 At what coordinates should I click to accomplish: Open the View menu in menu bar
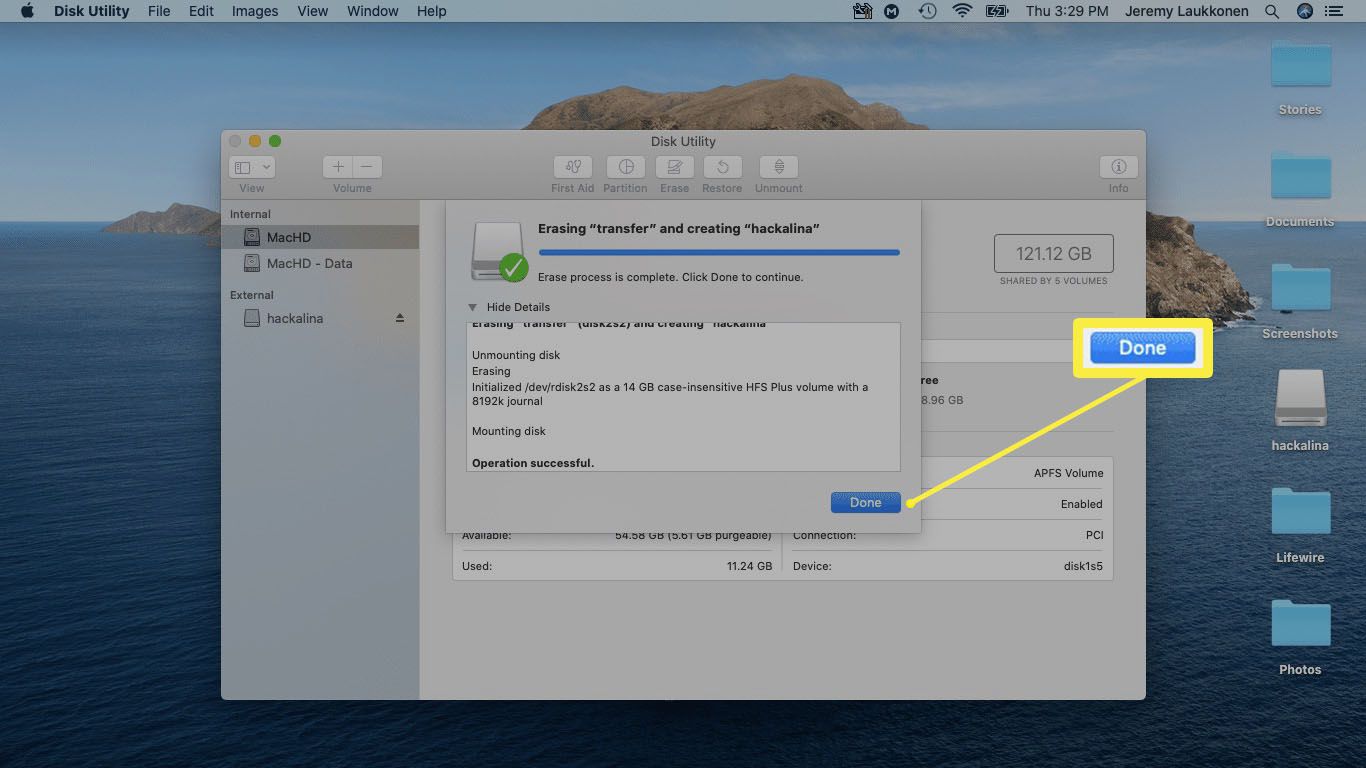[x=312, y=11]
